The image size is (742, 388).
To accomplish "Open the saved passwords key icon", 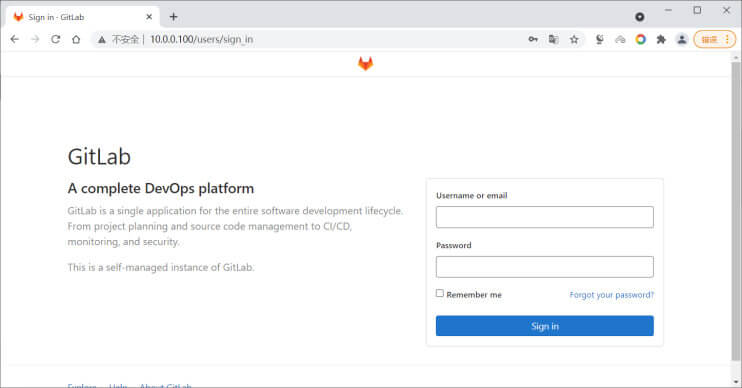I will 533,39.
